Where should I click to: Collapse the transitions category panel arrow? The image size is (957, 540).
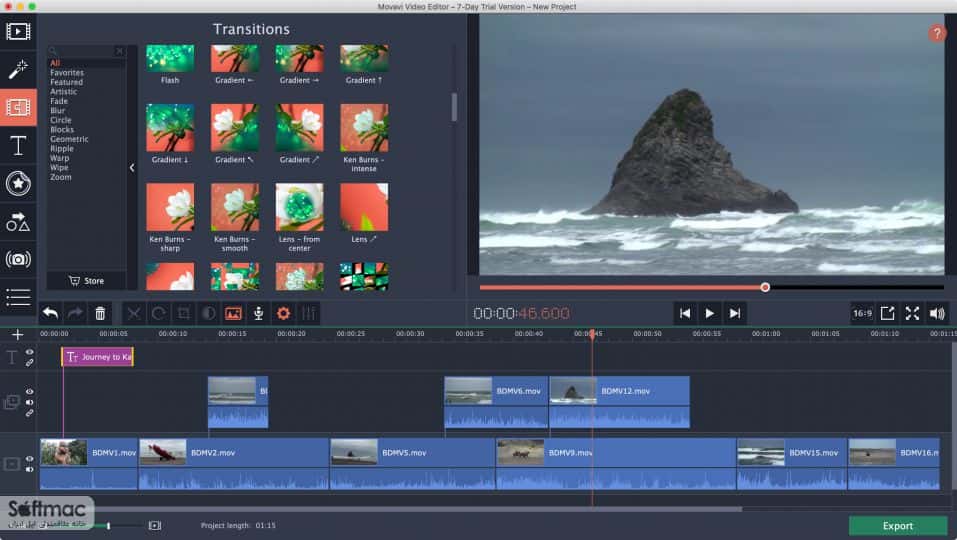pyautogui.click(x=132, y=168)
